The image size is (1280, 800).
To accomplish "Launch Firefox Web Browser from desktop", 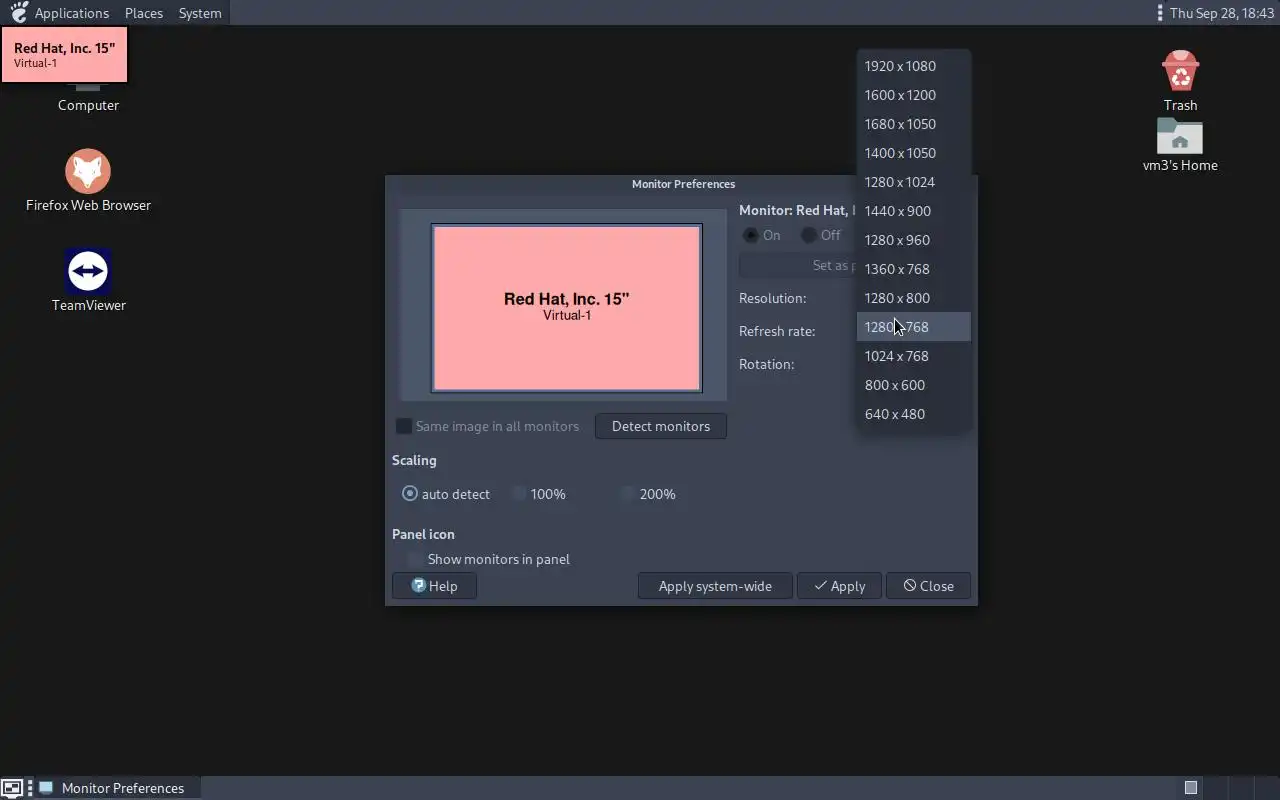I will (88, 181).
